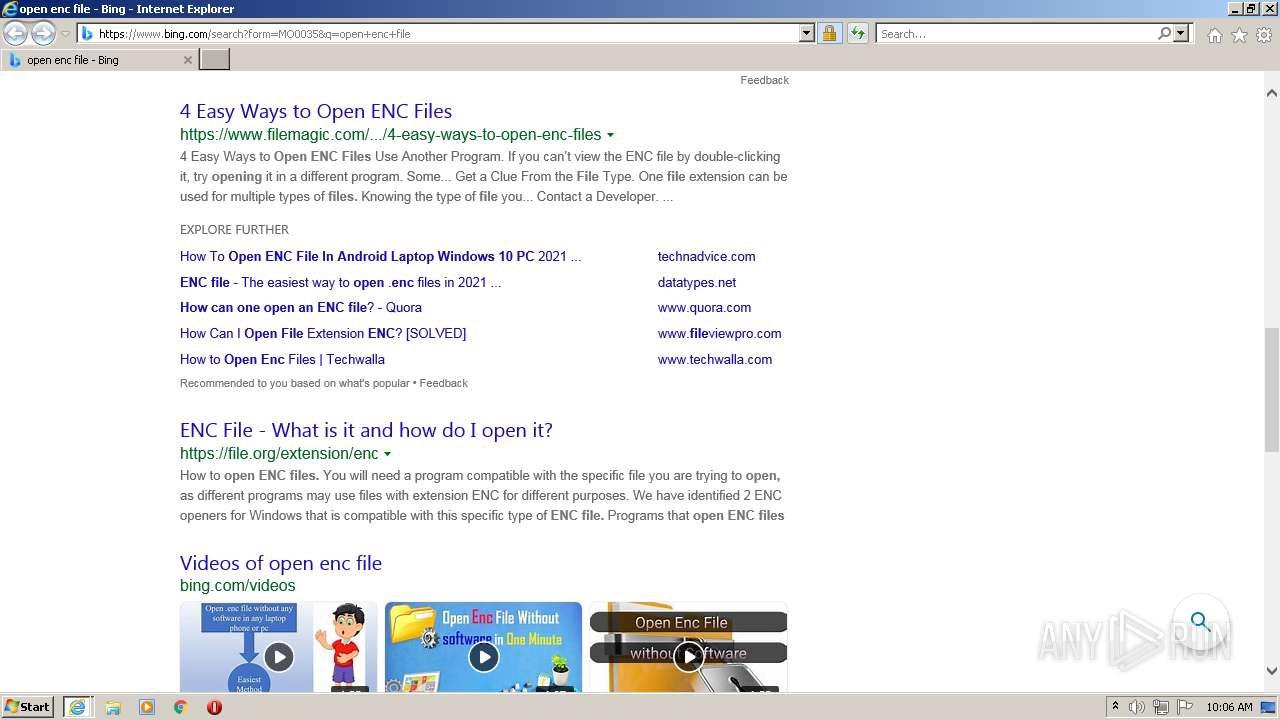Open the bing.com/videos link
The width and height of the screenshot is (1280, 720).
238,586
